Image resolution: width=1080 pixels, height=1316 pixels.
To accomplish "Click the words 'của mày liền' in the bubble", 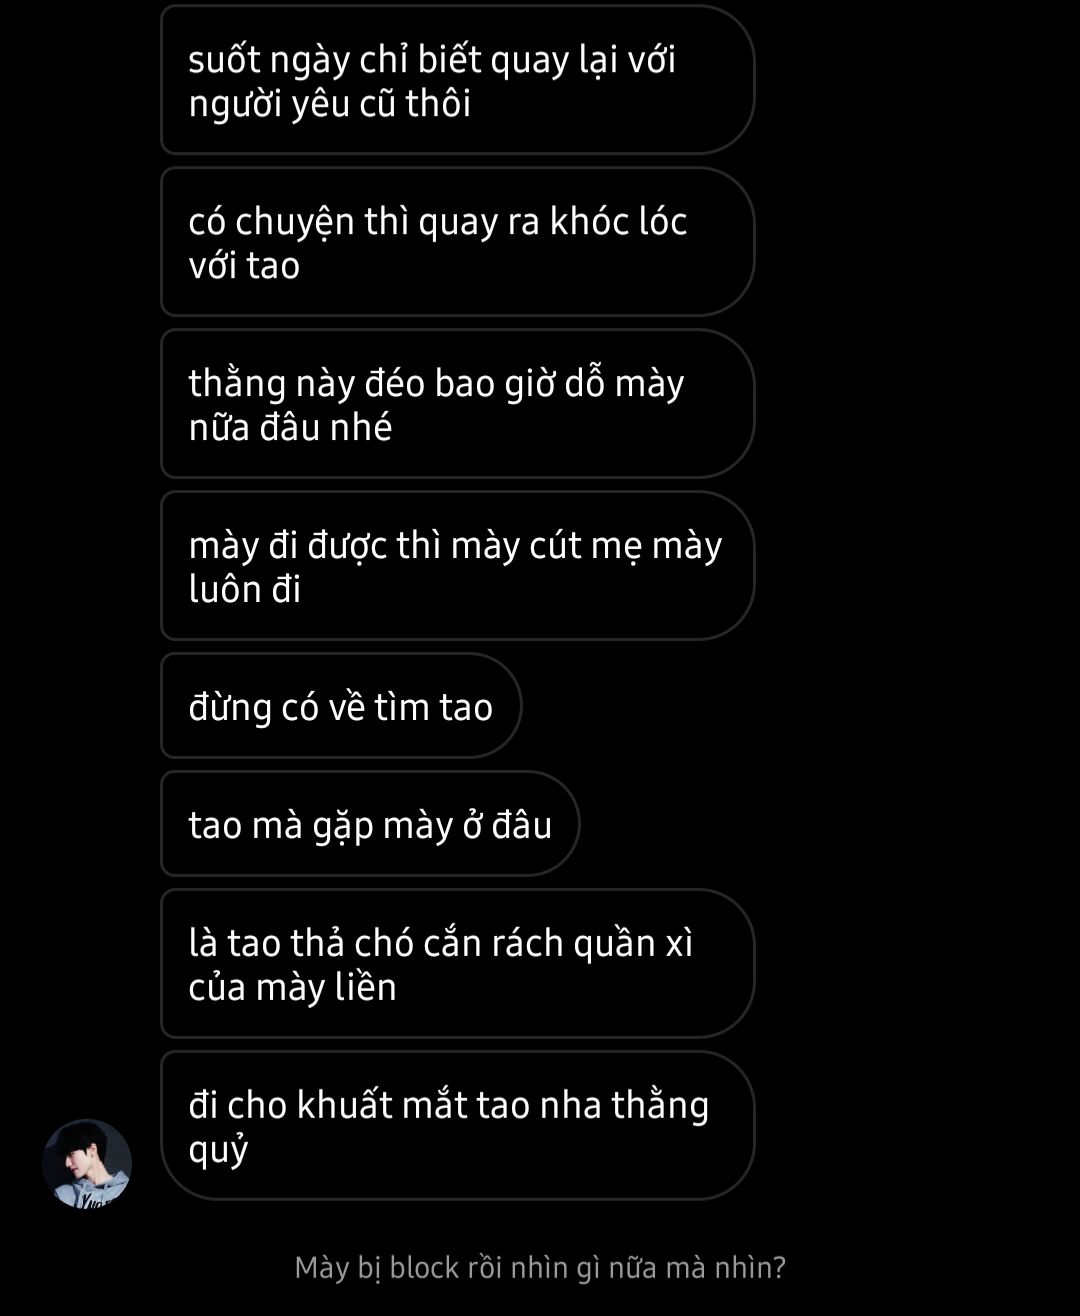I will coord(292,987).
